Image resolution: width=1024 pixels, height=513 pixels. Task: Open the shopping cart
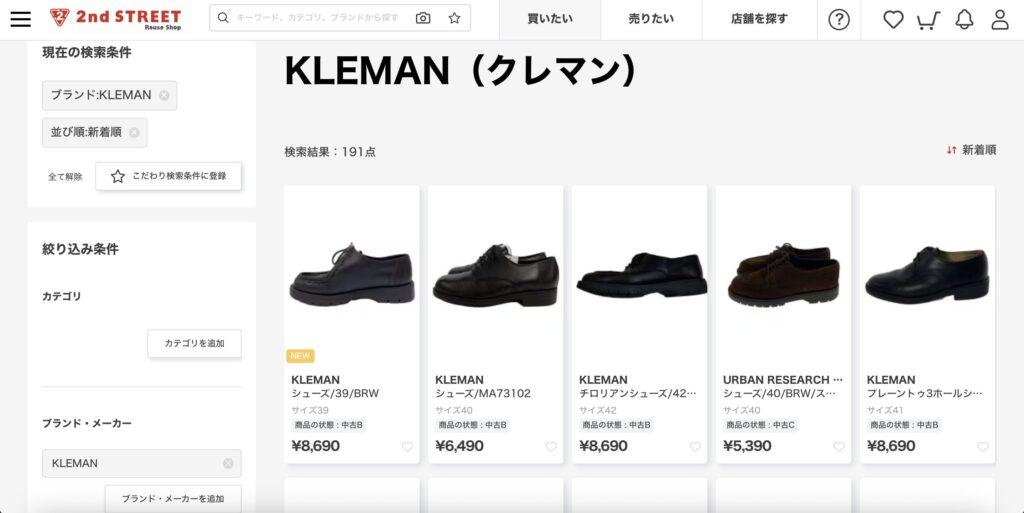point(928,20)
